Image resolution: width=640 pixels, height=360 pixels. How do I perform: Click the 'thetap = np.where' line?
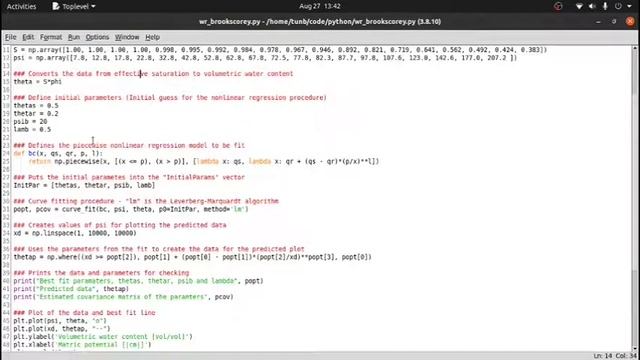tap(192, 257)
